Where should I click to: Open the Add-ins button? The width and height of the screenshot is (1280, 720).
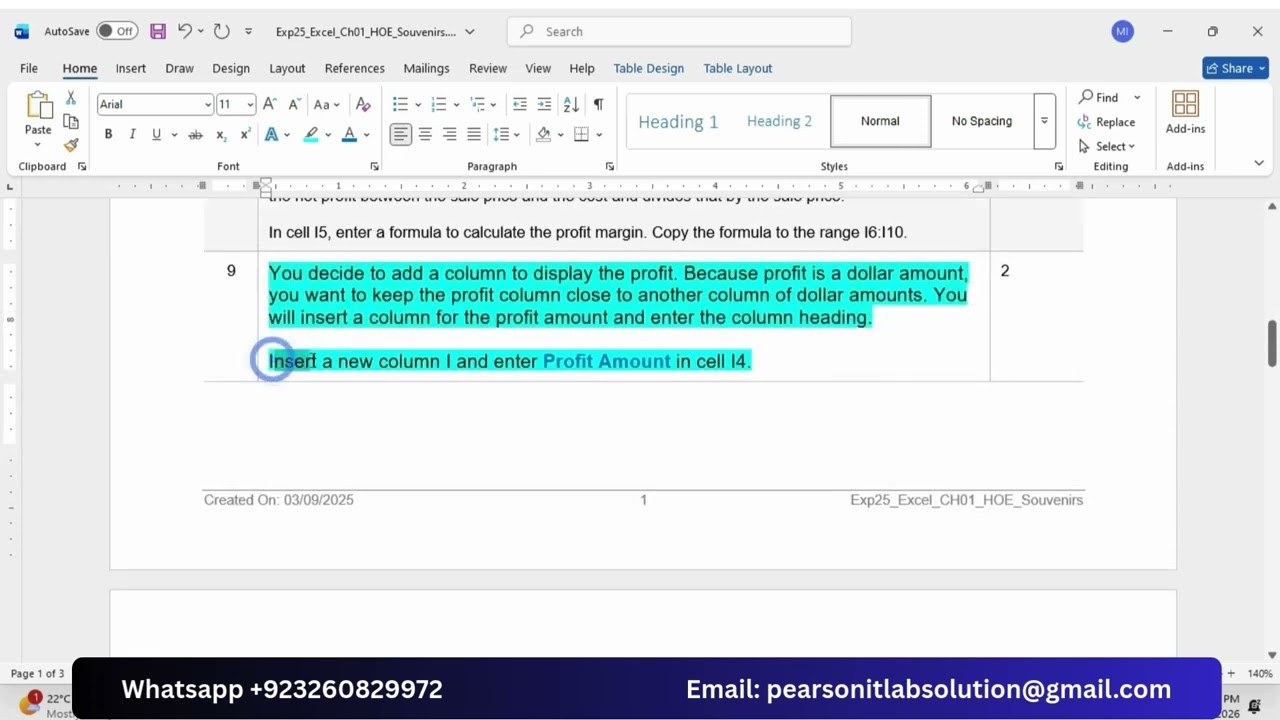1185,113
